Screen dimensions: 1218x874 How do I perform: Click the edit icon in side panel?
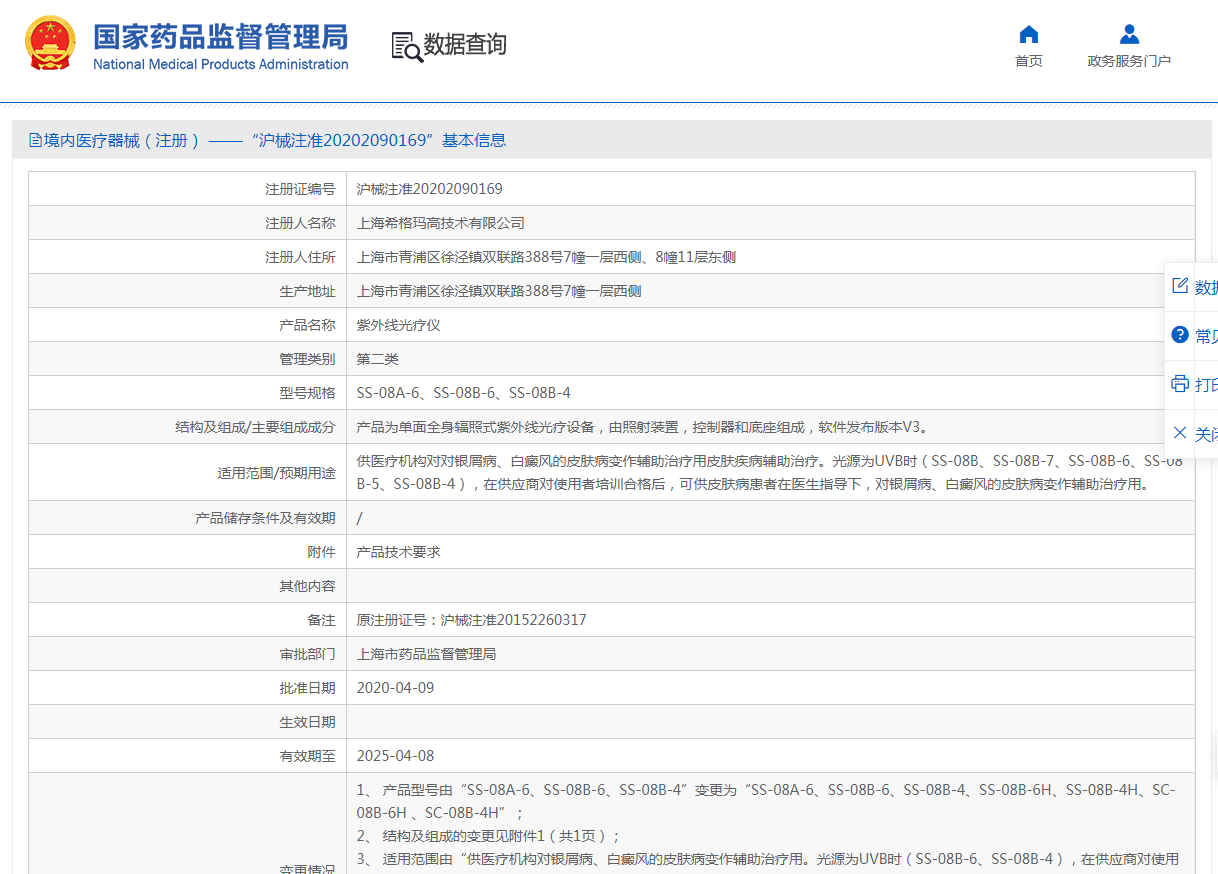[1180, 286]
